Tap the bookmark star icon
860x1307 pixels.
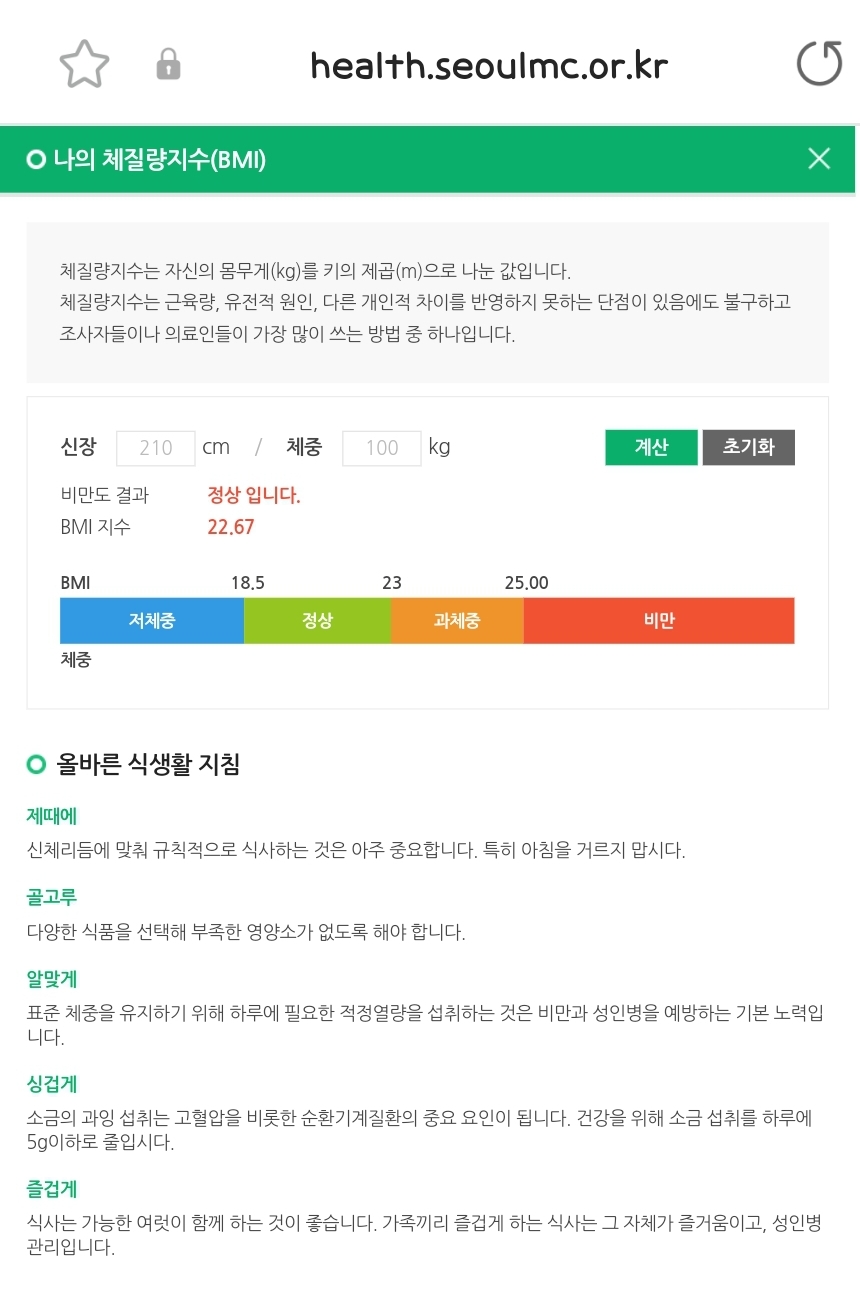[x=84, y=65]
